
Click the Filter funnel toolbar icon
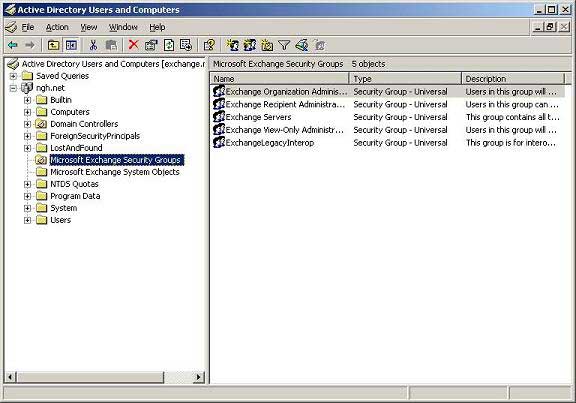click(284, 45)
